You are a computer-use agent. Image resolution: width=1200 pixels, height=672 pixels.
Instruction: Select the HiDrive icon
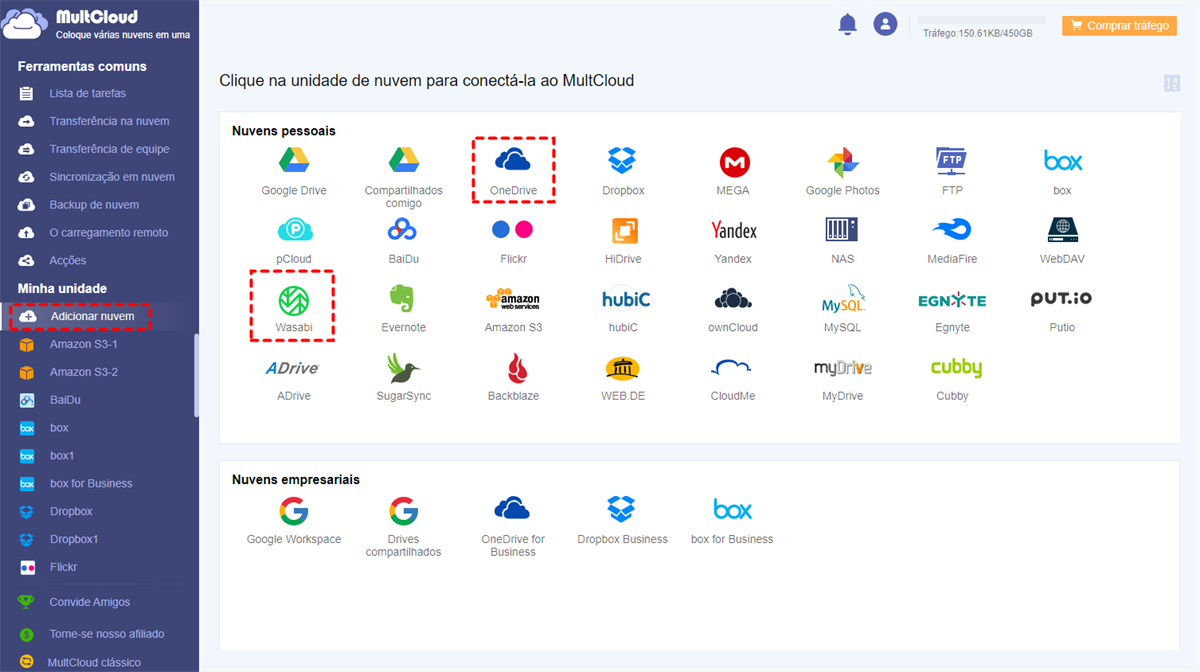(x=624, y=231)
